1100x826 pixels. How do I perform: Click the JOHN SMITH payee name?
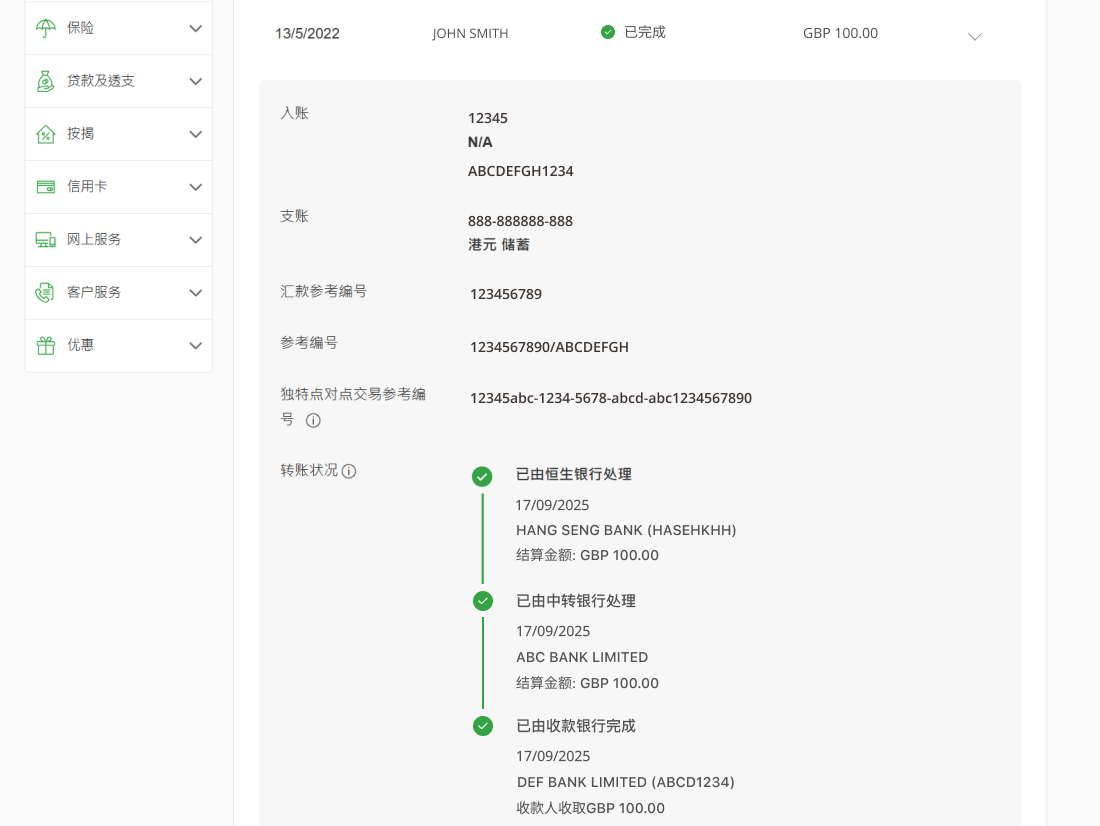pos(470,33)
